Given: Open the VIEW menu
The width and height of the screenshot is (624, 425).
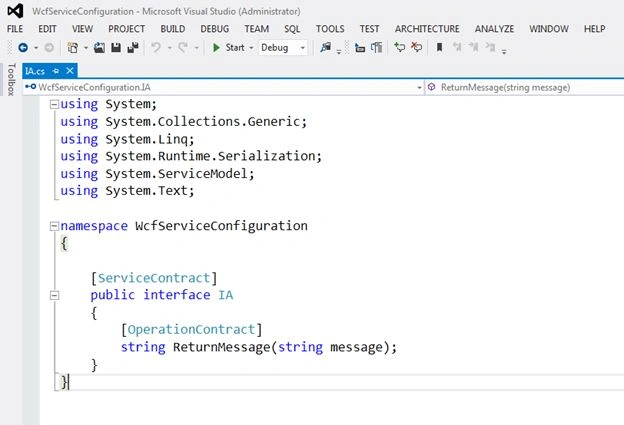Looking at the screenshot, I should click(x=82, y=29).
